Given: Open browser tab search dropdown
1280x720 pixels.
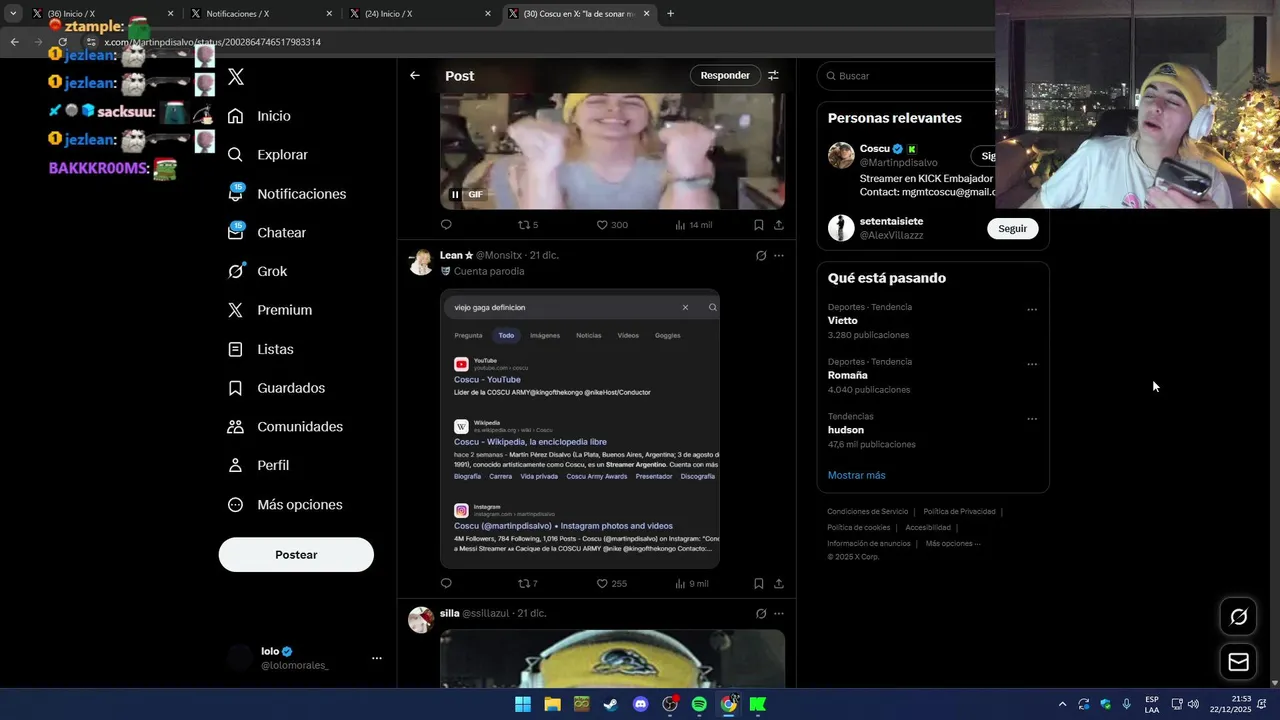Looking at the screenshot, I should pyautogui.click(x=13, y=14).
